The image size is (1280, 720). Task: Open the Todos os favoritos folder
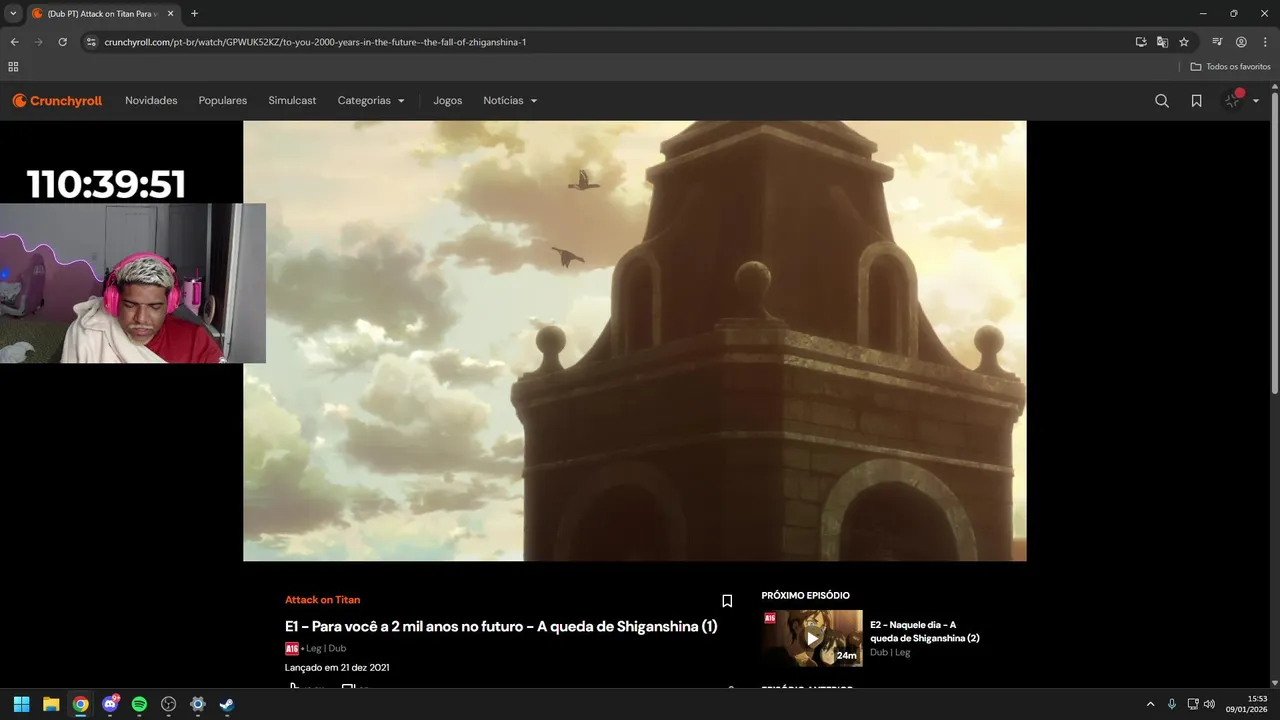coord(1230,67)
